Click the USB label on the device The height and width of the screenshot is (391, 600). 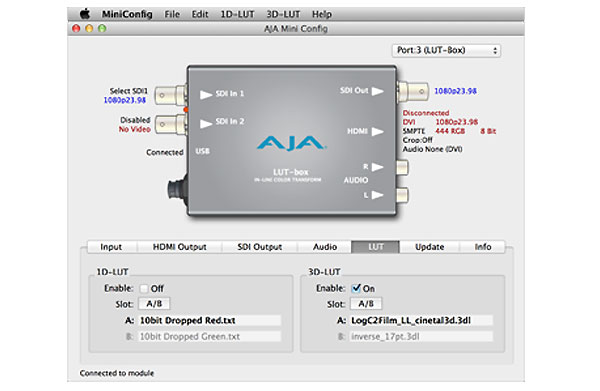point(202,151)
